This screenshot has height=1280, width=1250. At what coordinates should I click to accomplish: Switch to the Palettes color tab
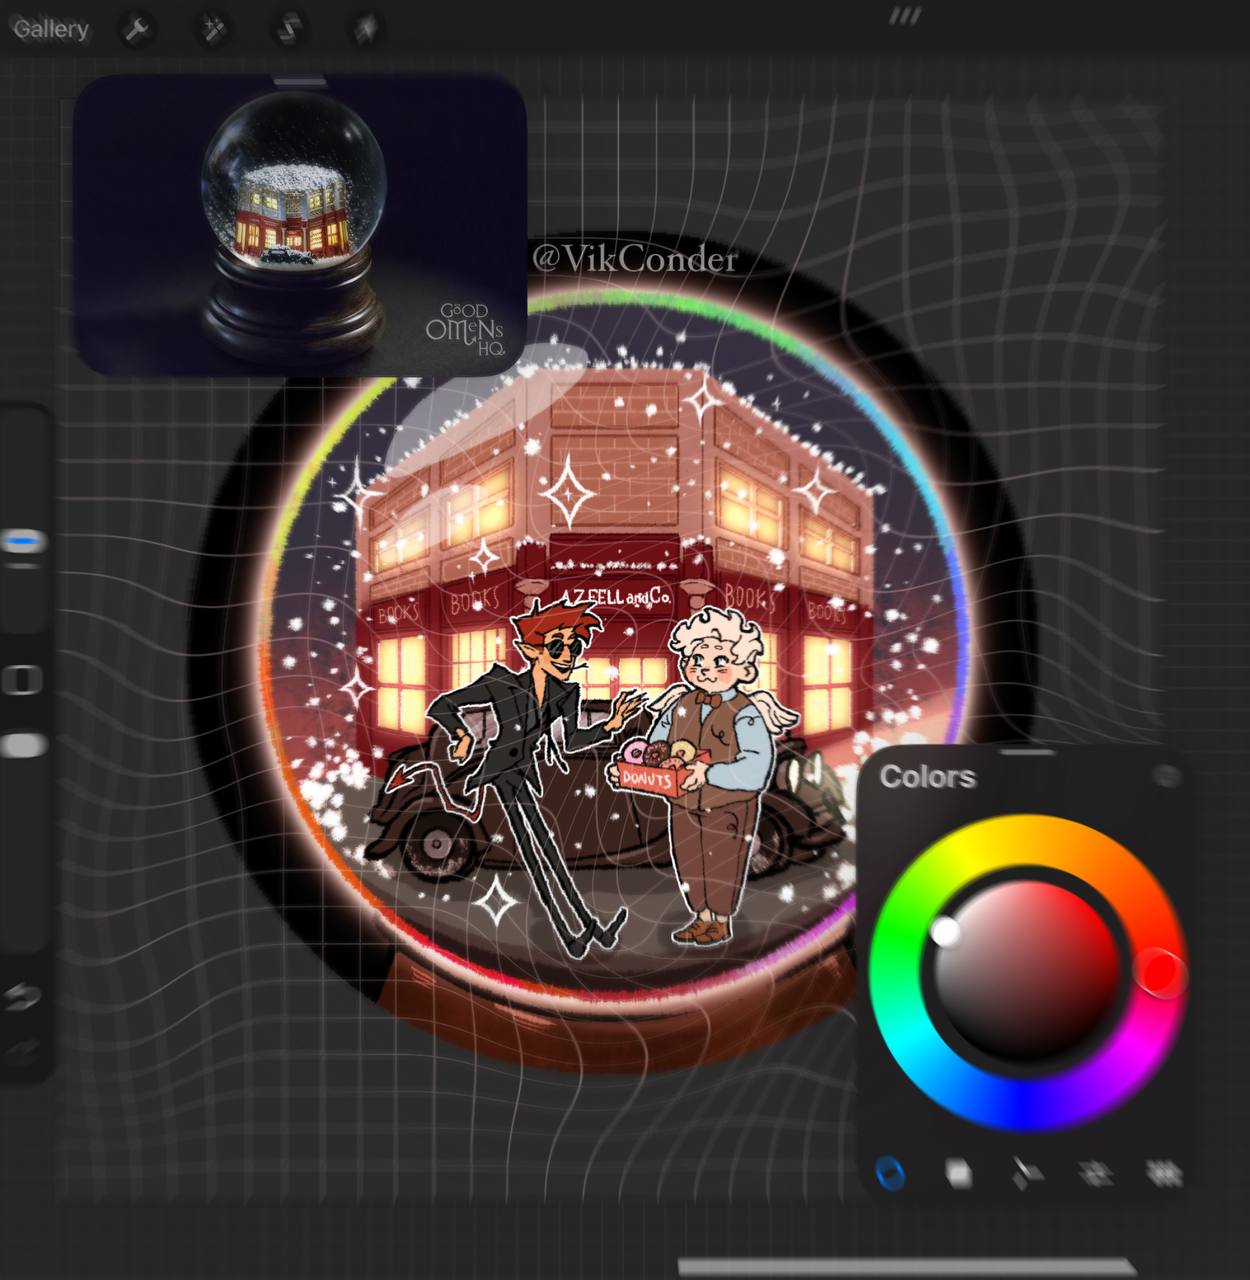click(1164, 1172)
